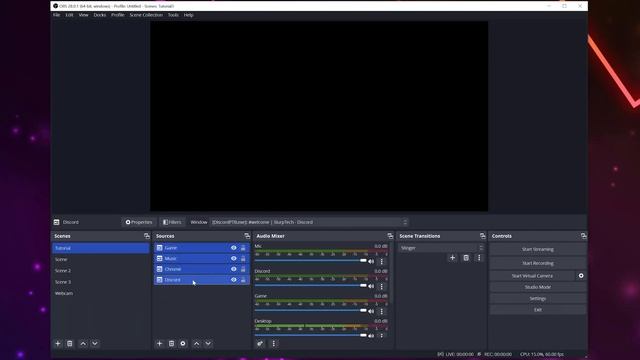
Task: Click Exit in Controls panel
Action: click(538, 310)
